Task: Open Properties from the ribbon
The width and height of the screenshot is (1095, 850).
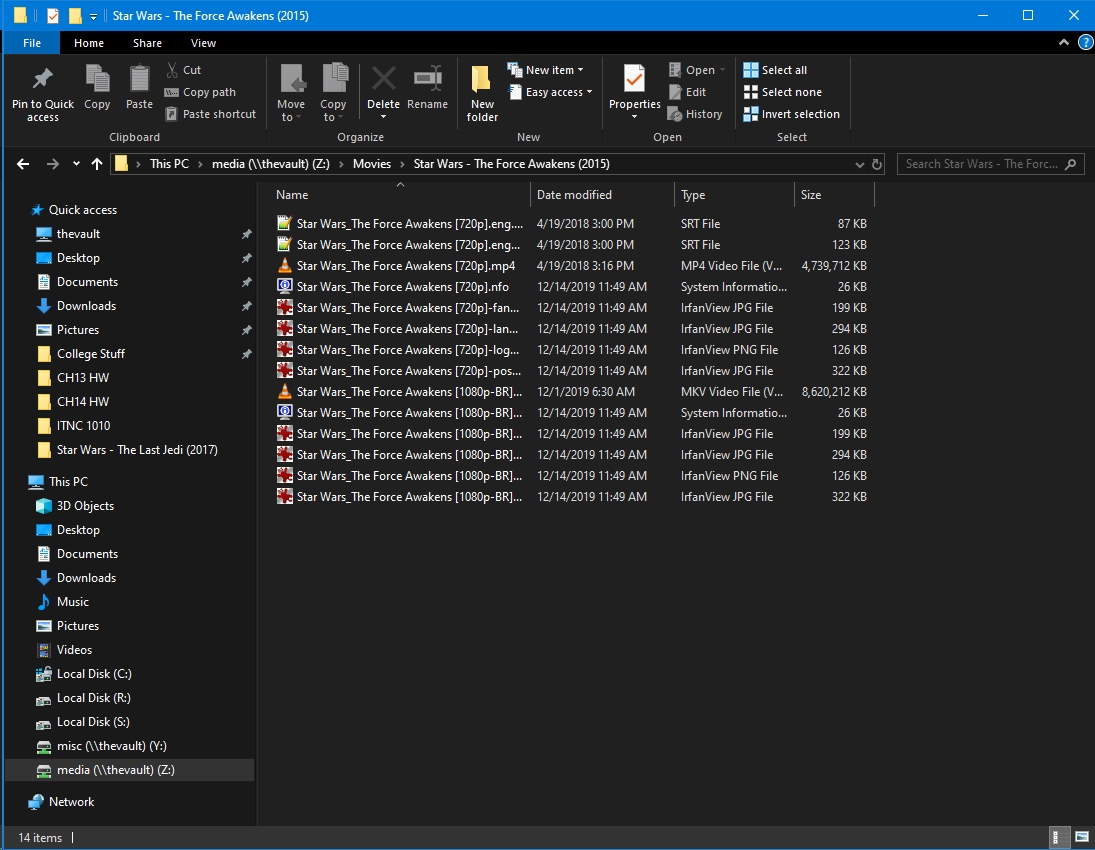Action: click(x=634, y=80)
